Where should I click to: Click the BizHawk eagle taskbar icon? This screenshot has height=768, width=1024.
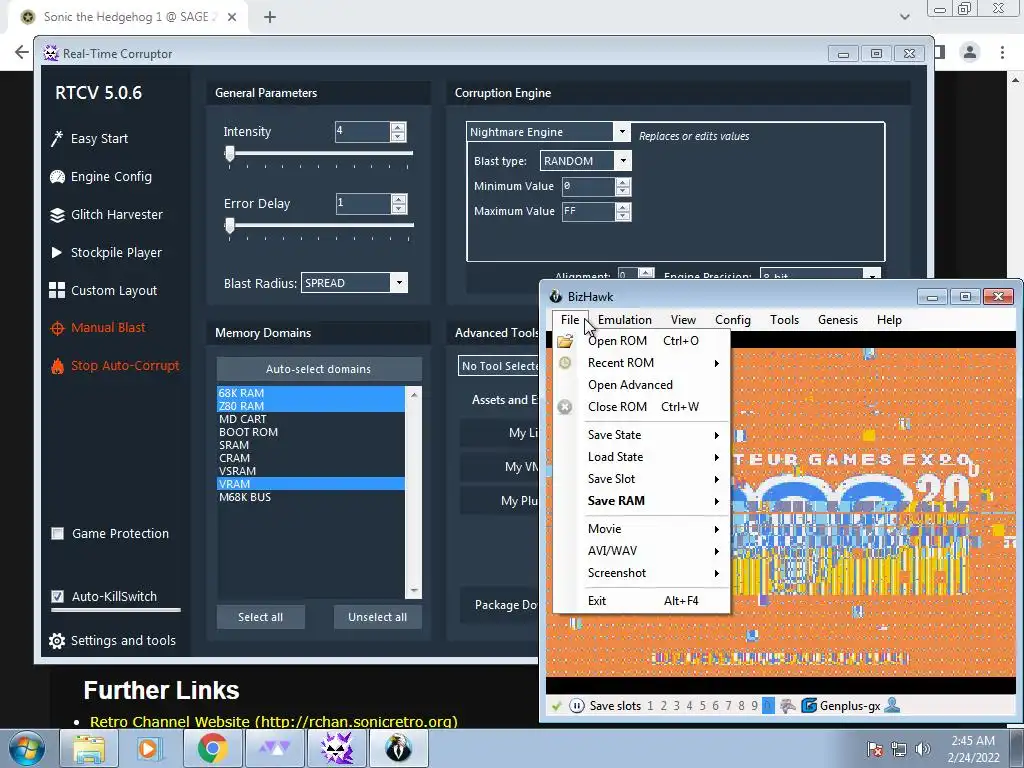398,748
